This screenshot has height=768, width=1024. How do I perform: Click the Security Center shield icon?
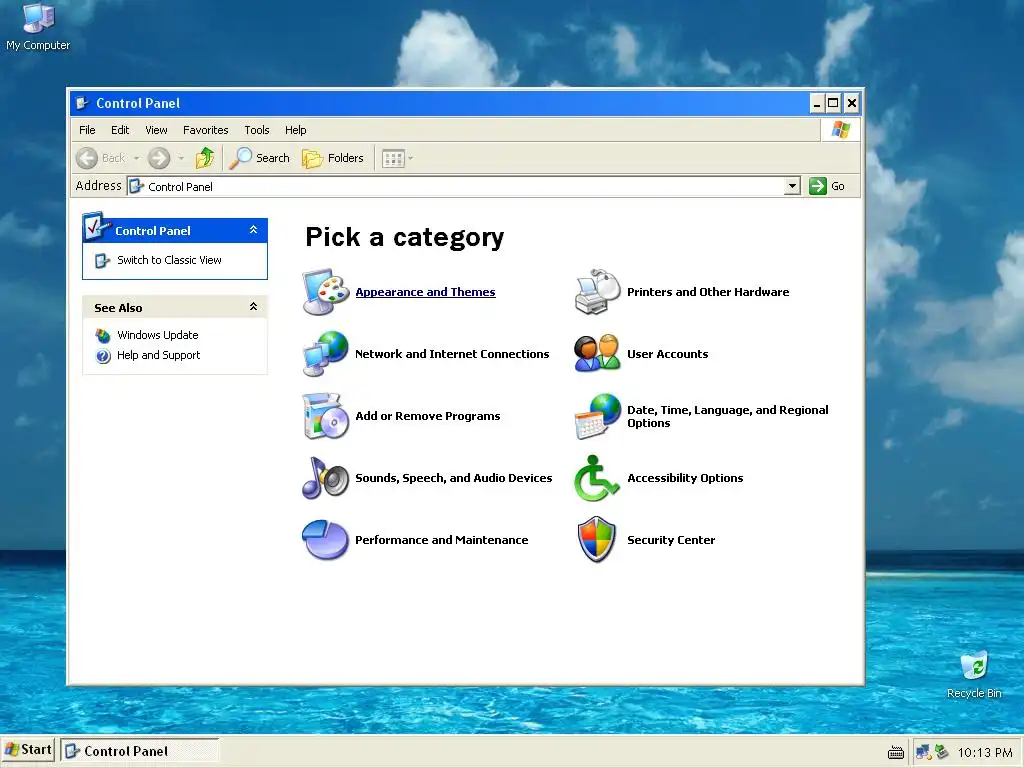[x=597, y=539]
